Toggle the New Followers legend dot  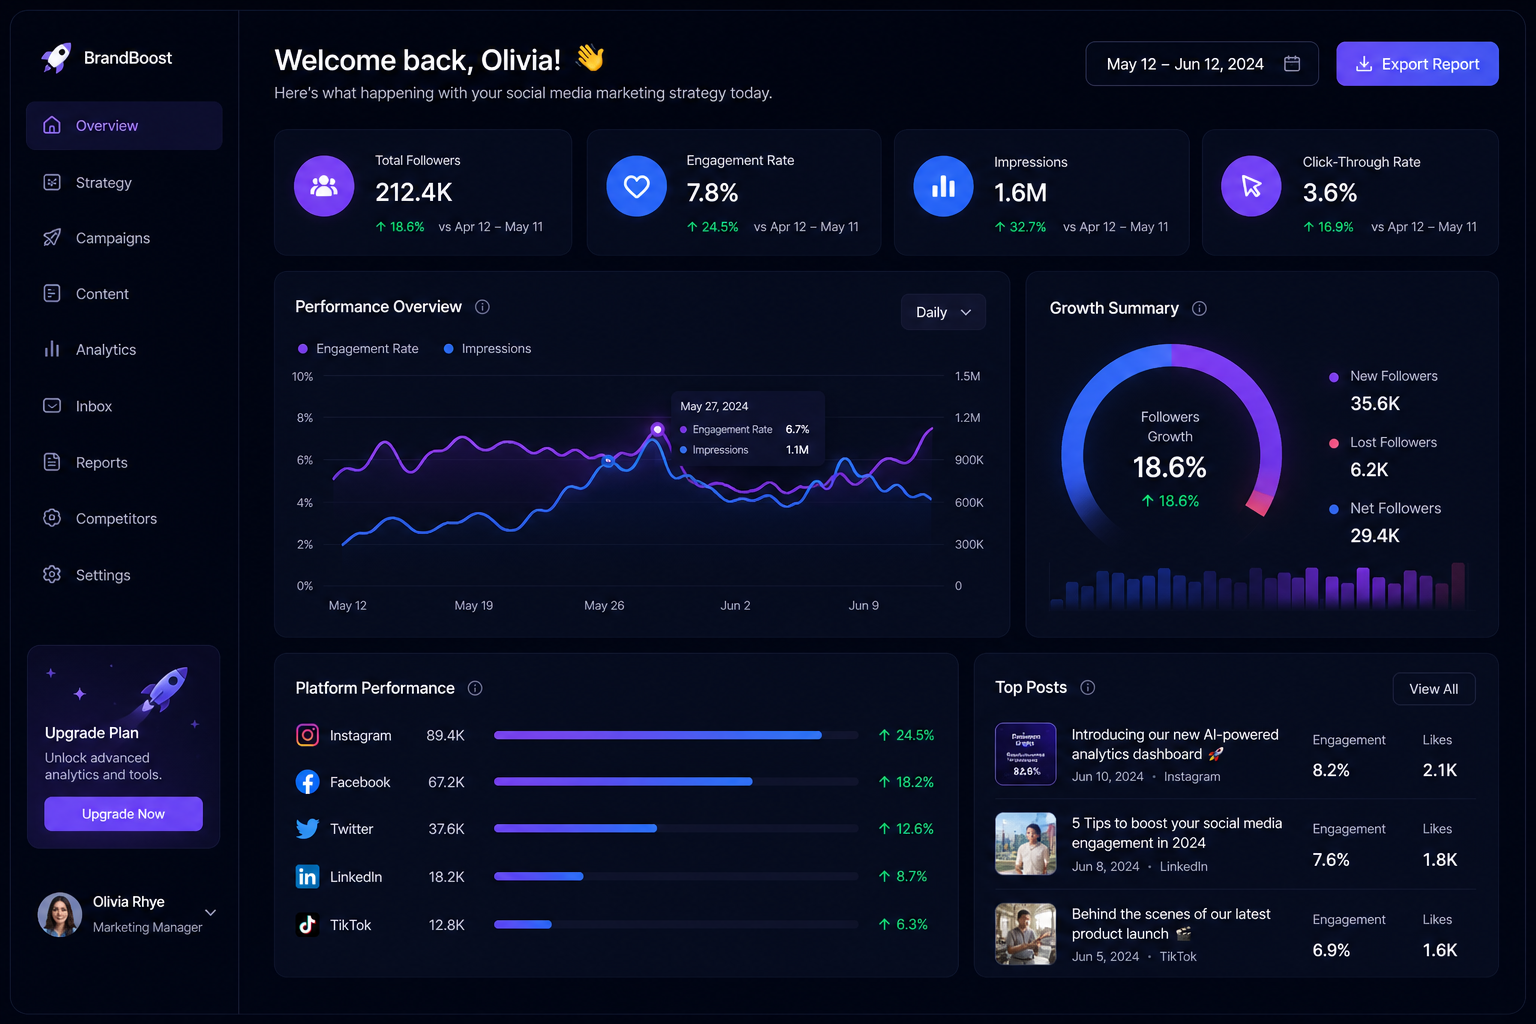(1334, 377)
